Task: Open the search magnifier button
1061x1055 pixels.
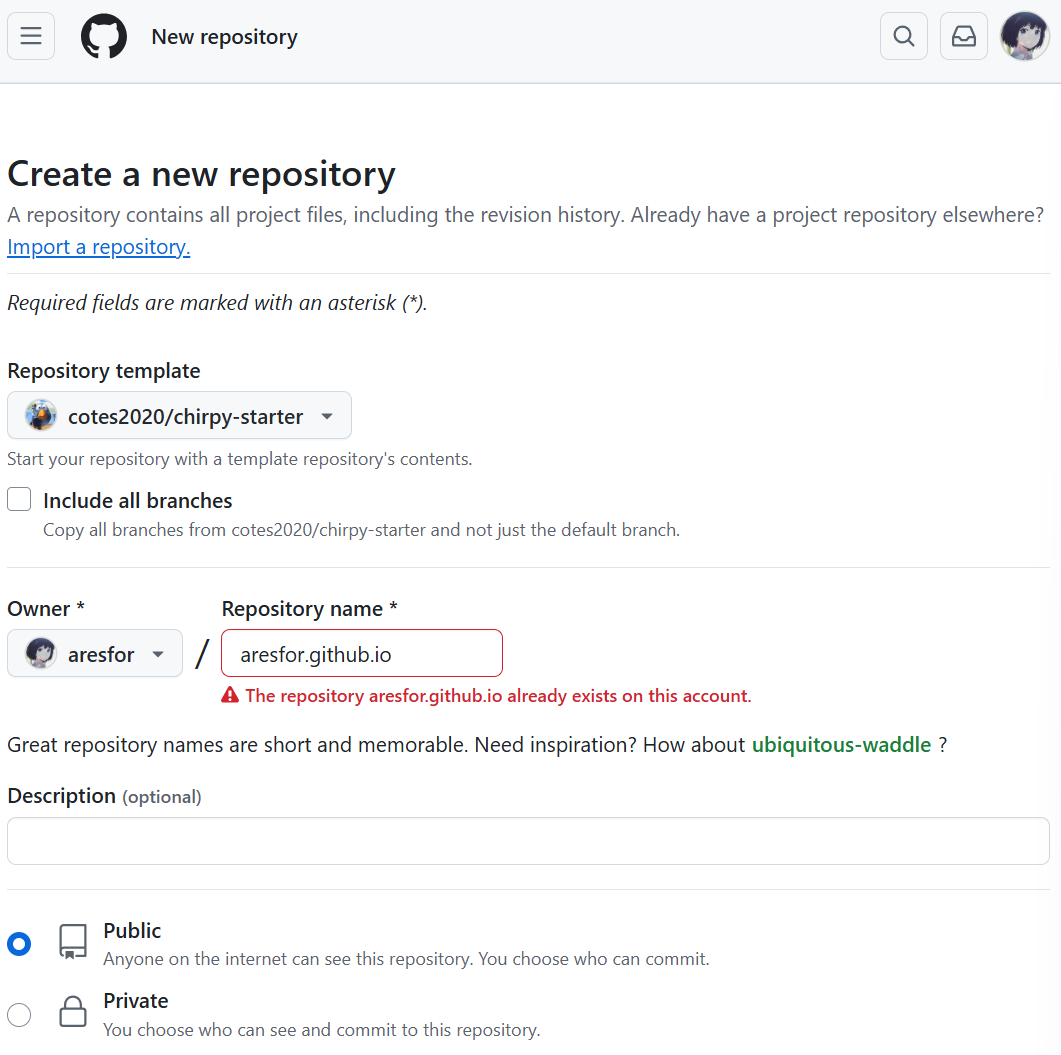Action: [903, 36]
